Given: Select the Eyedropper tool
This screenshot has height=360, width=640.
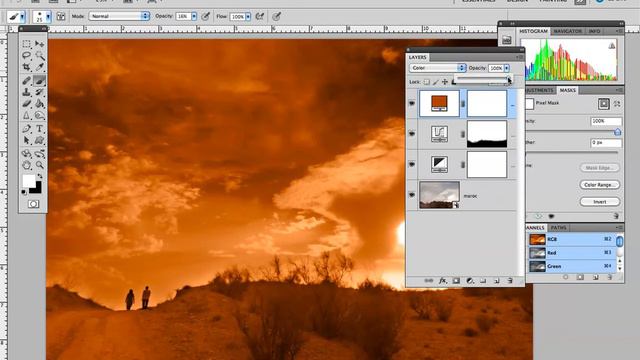Looking at the screenshot, I should pos(40,67).
